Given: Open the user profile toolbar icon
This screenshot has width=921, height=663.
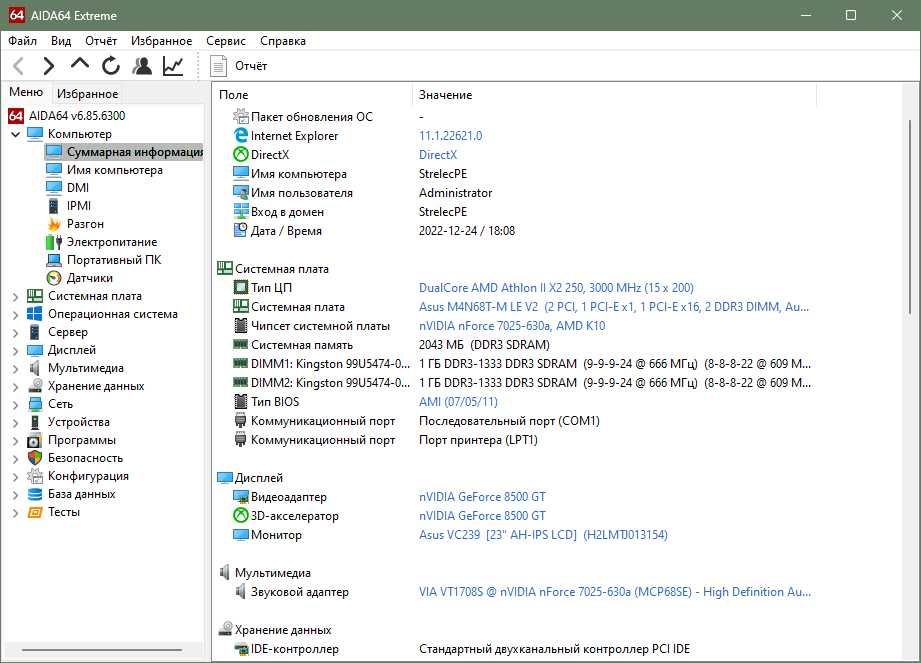Looking at the screenshot, I should (142, 66).
